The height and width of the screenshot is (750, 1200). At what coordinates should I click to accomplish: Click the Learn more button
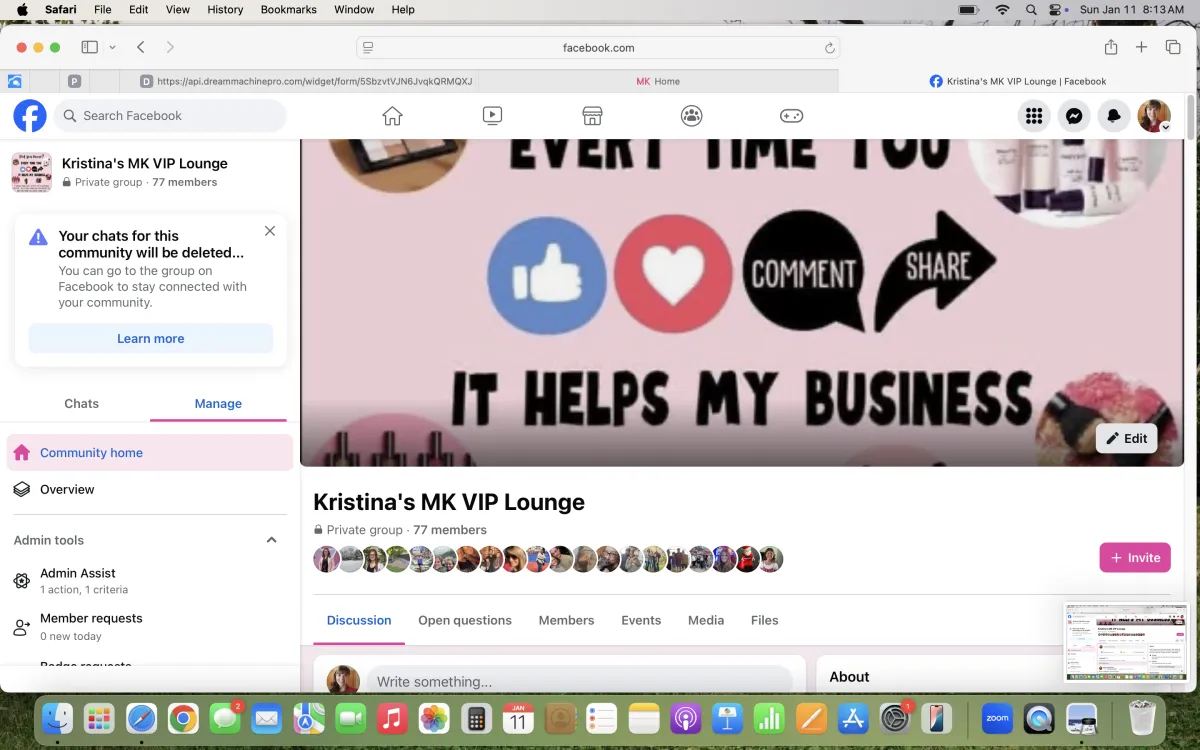coord(151,338)
